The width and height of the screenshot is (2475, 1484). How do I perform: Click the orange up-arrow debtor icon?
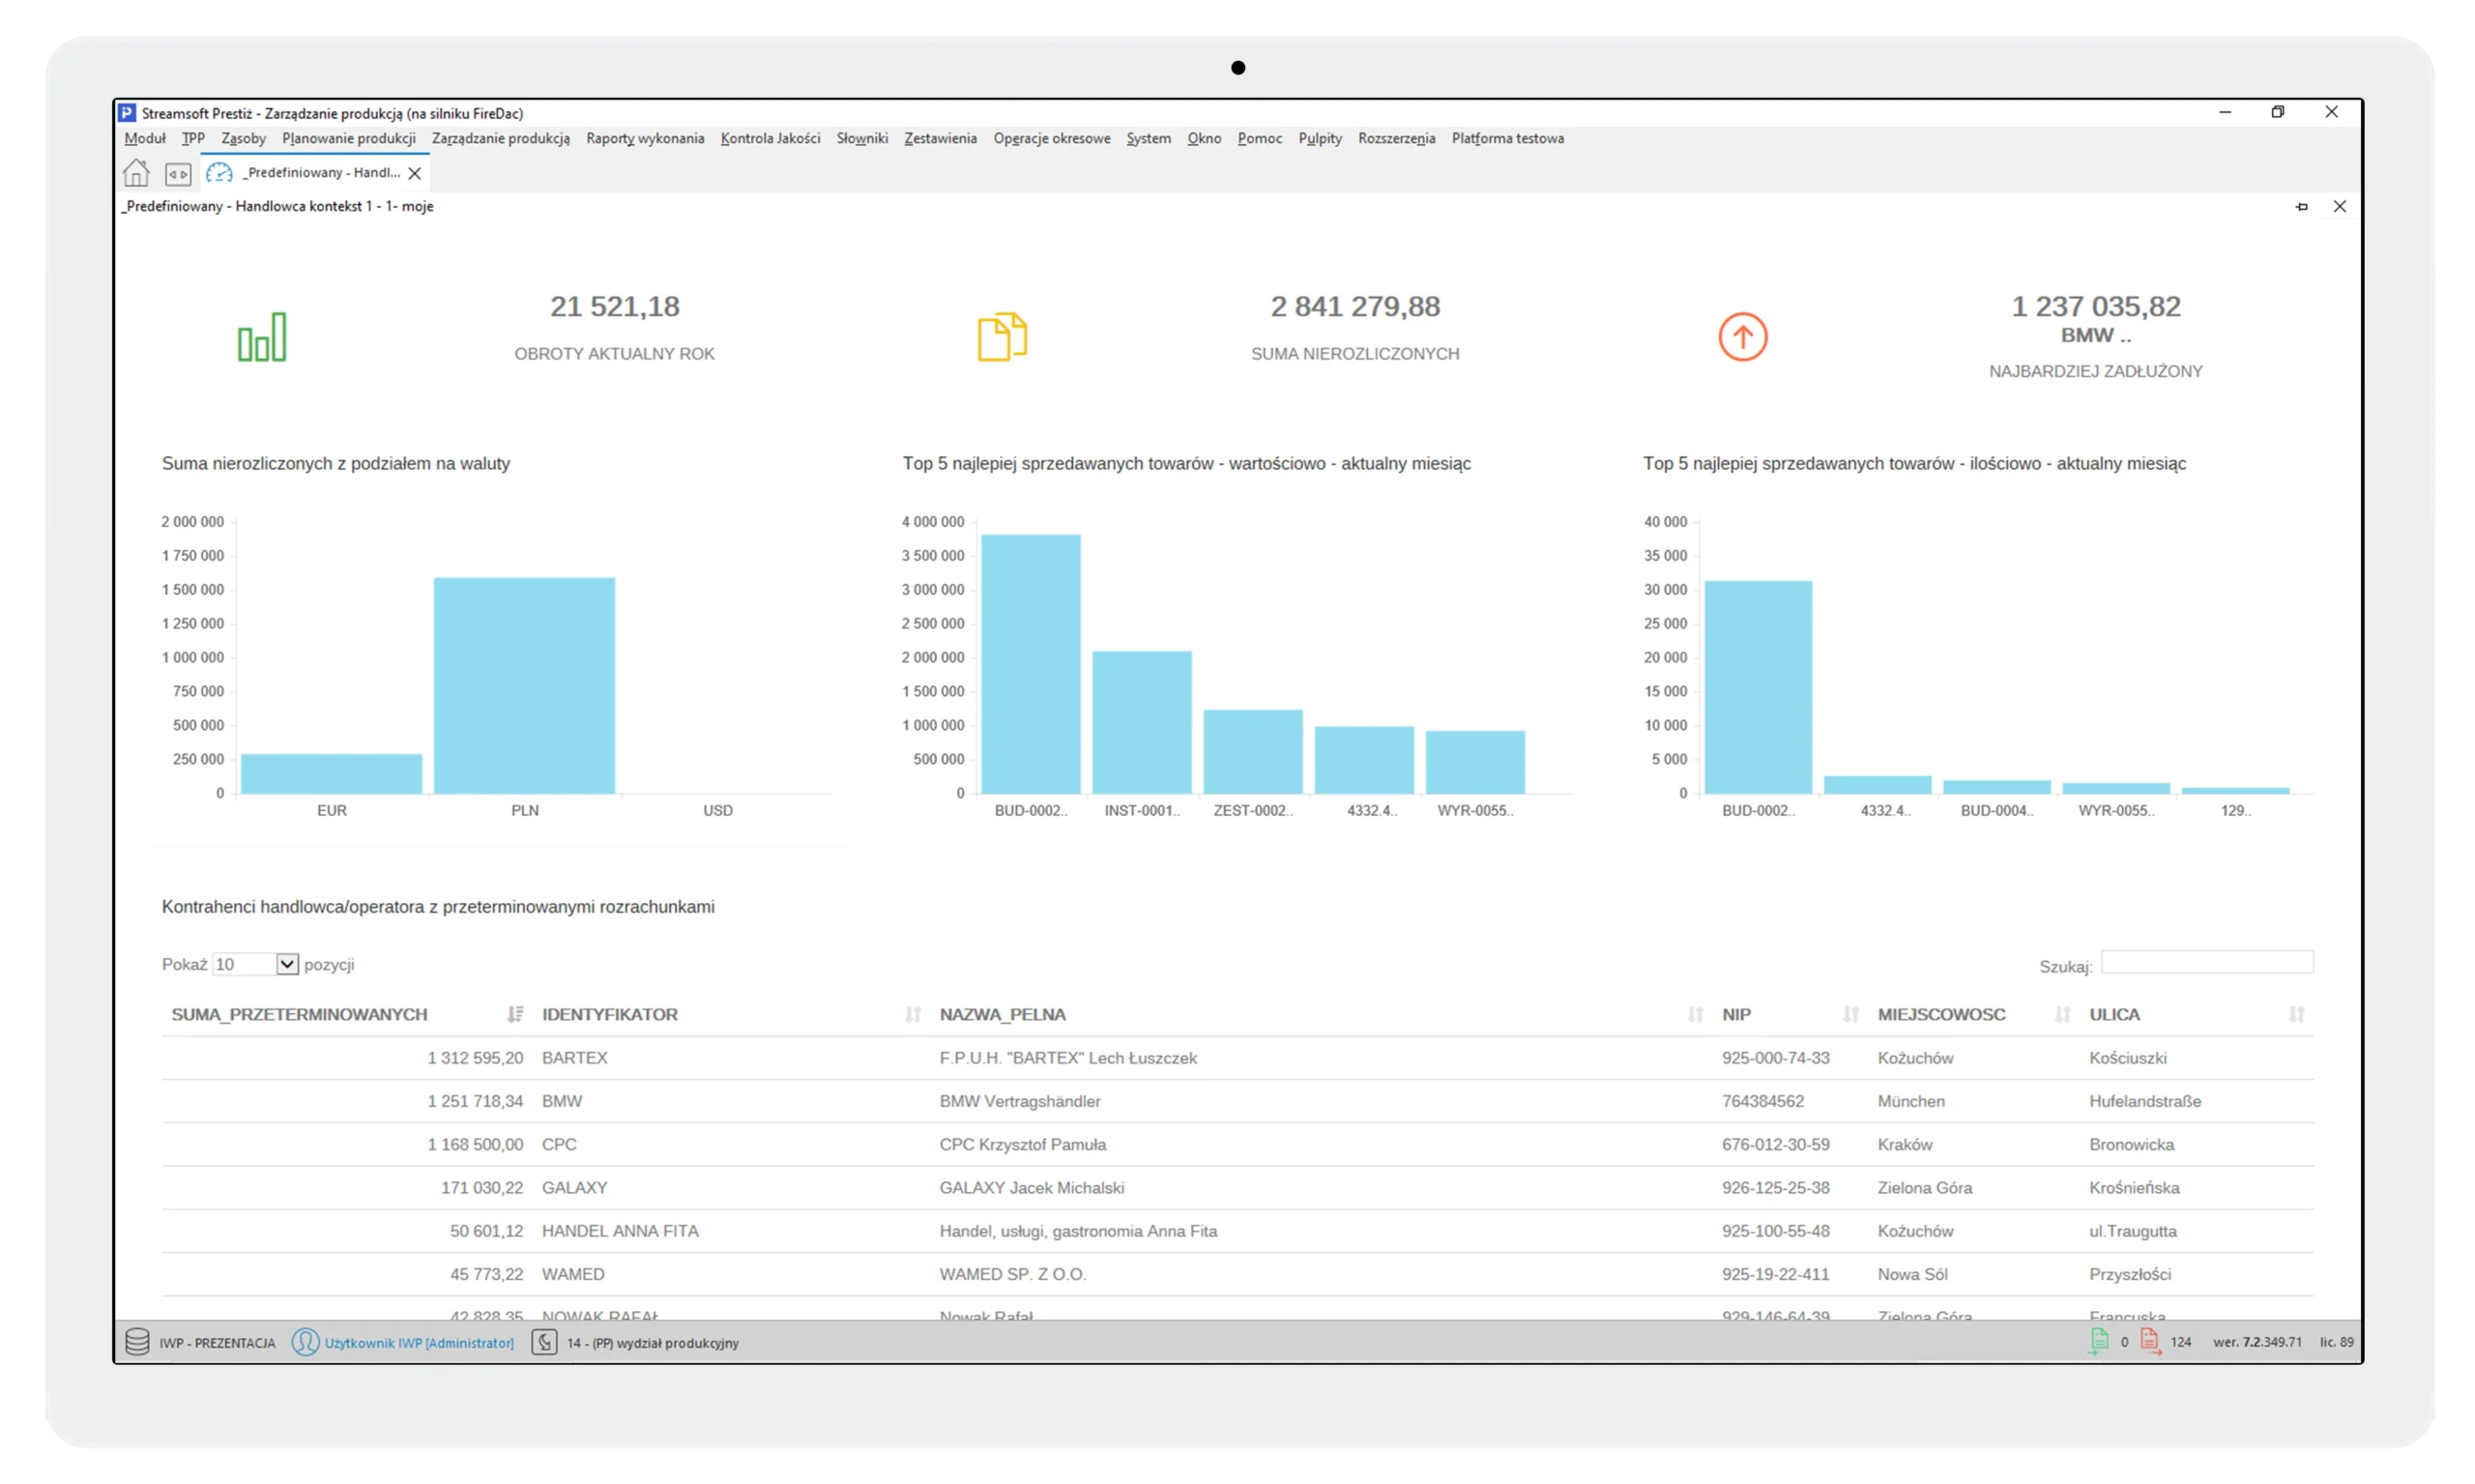pyautogui.click(x=1742, y=337)
